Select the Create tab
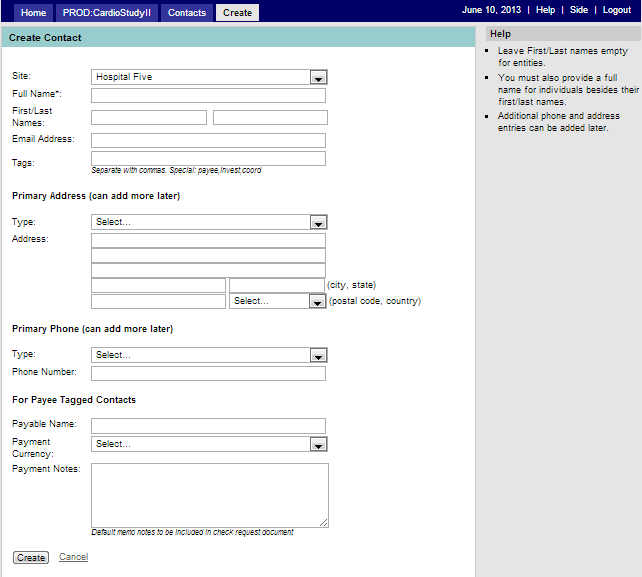Screen dimensions: 642x577 coord(237,13)
